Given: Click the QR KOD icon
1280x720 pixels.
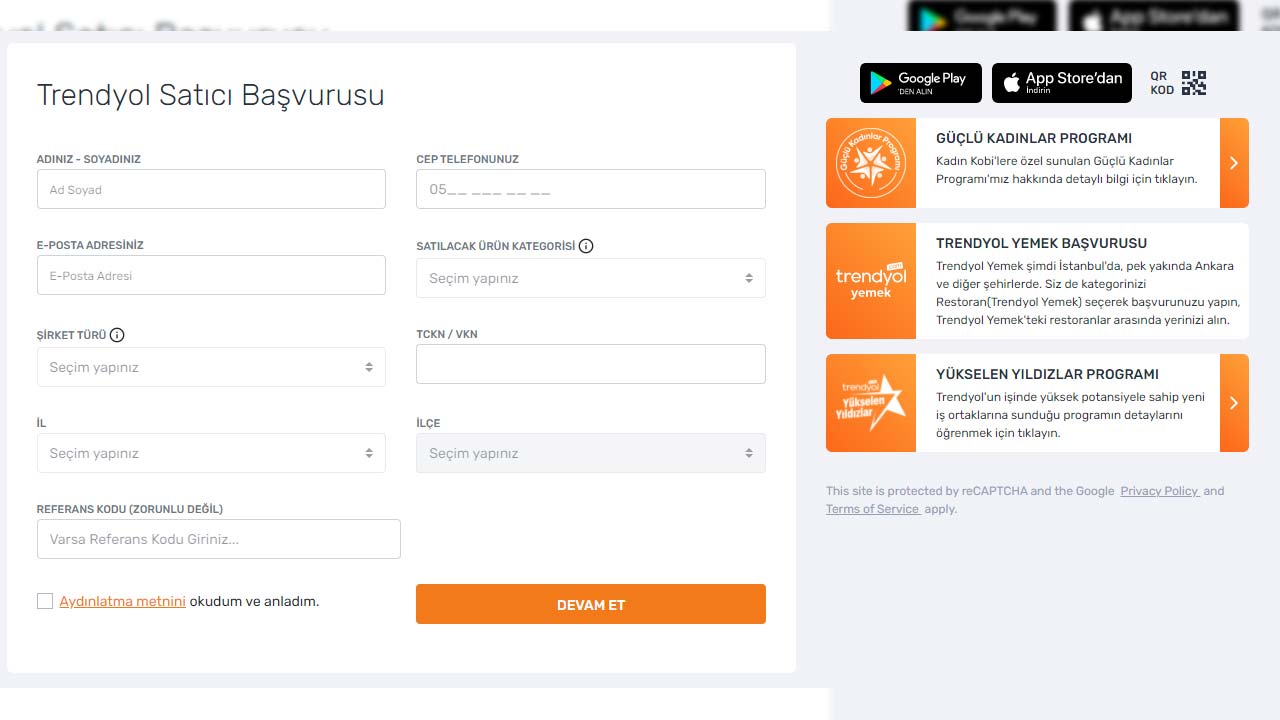Looking at the screenshot, I should 1194,83.
